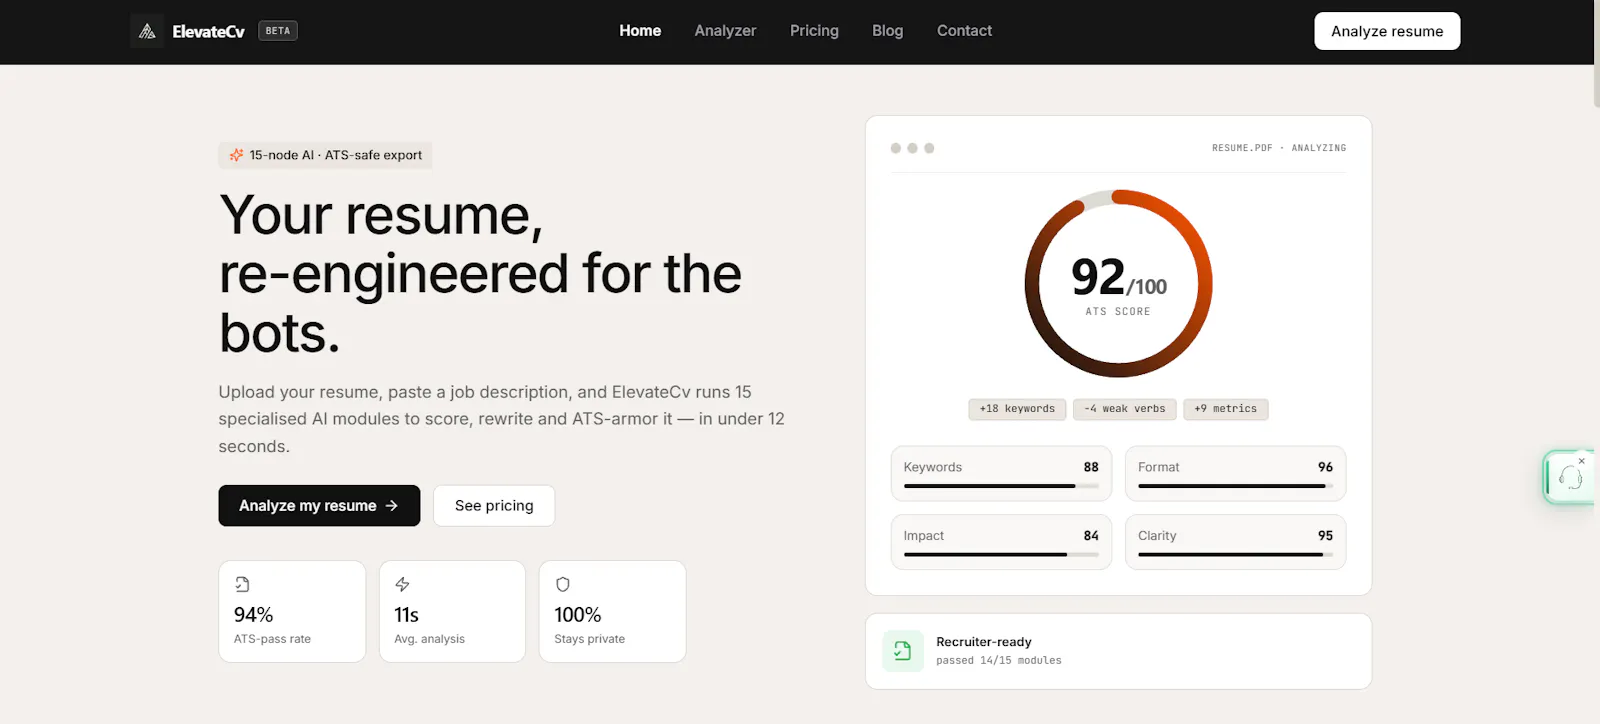The height and width of the screenshot is (724, 1600).
Task: Click the shield icon above 100%
Action: coord(562,584)
